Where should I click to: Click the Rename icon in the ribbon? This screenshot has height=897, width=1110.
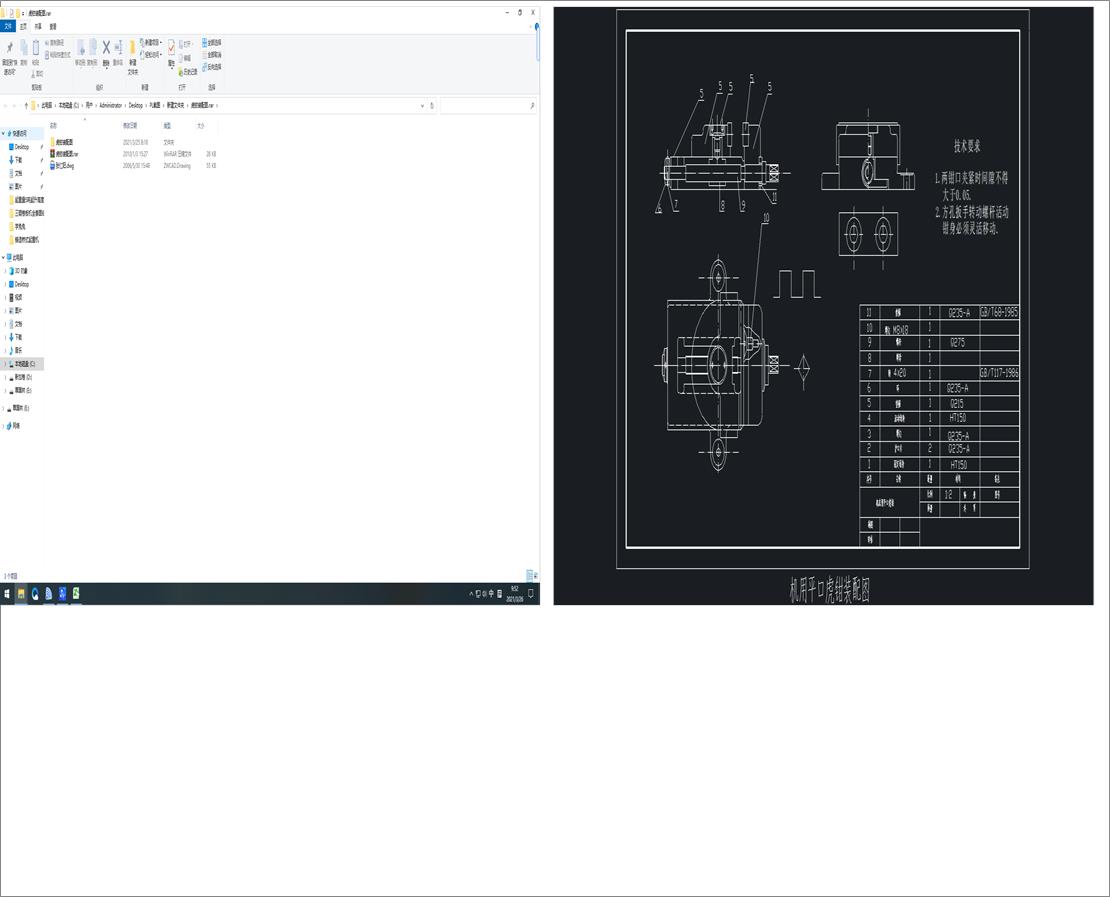click(118, 47)
